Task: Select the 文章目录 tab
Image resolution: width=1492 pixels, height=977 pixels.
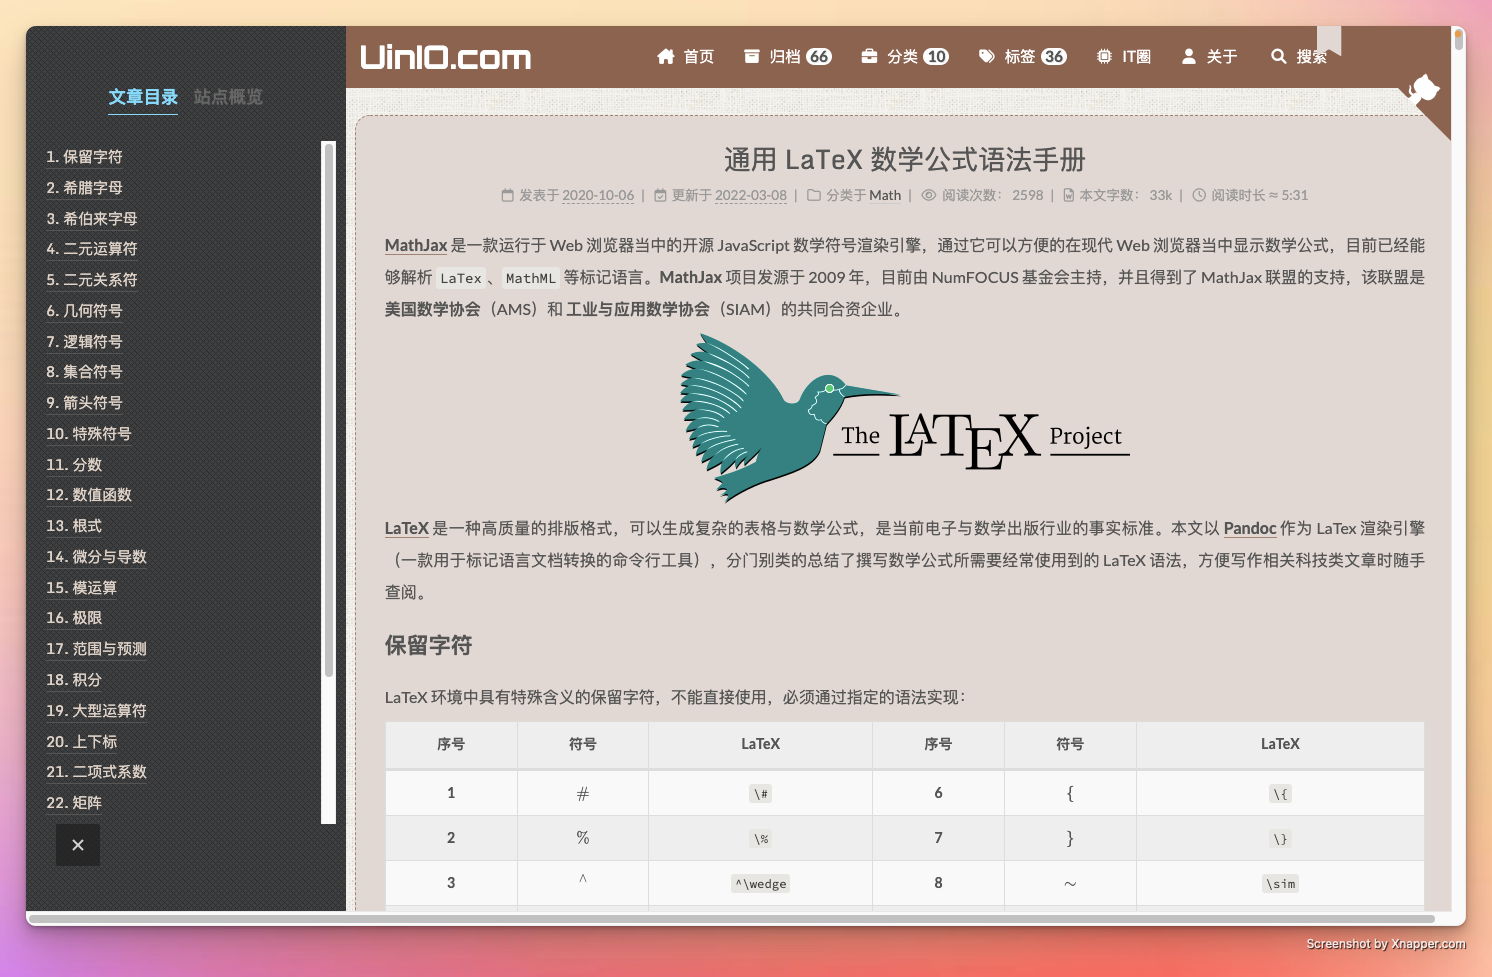Action: click(143, 97)
